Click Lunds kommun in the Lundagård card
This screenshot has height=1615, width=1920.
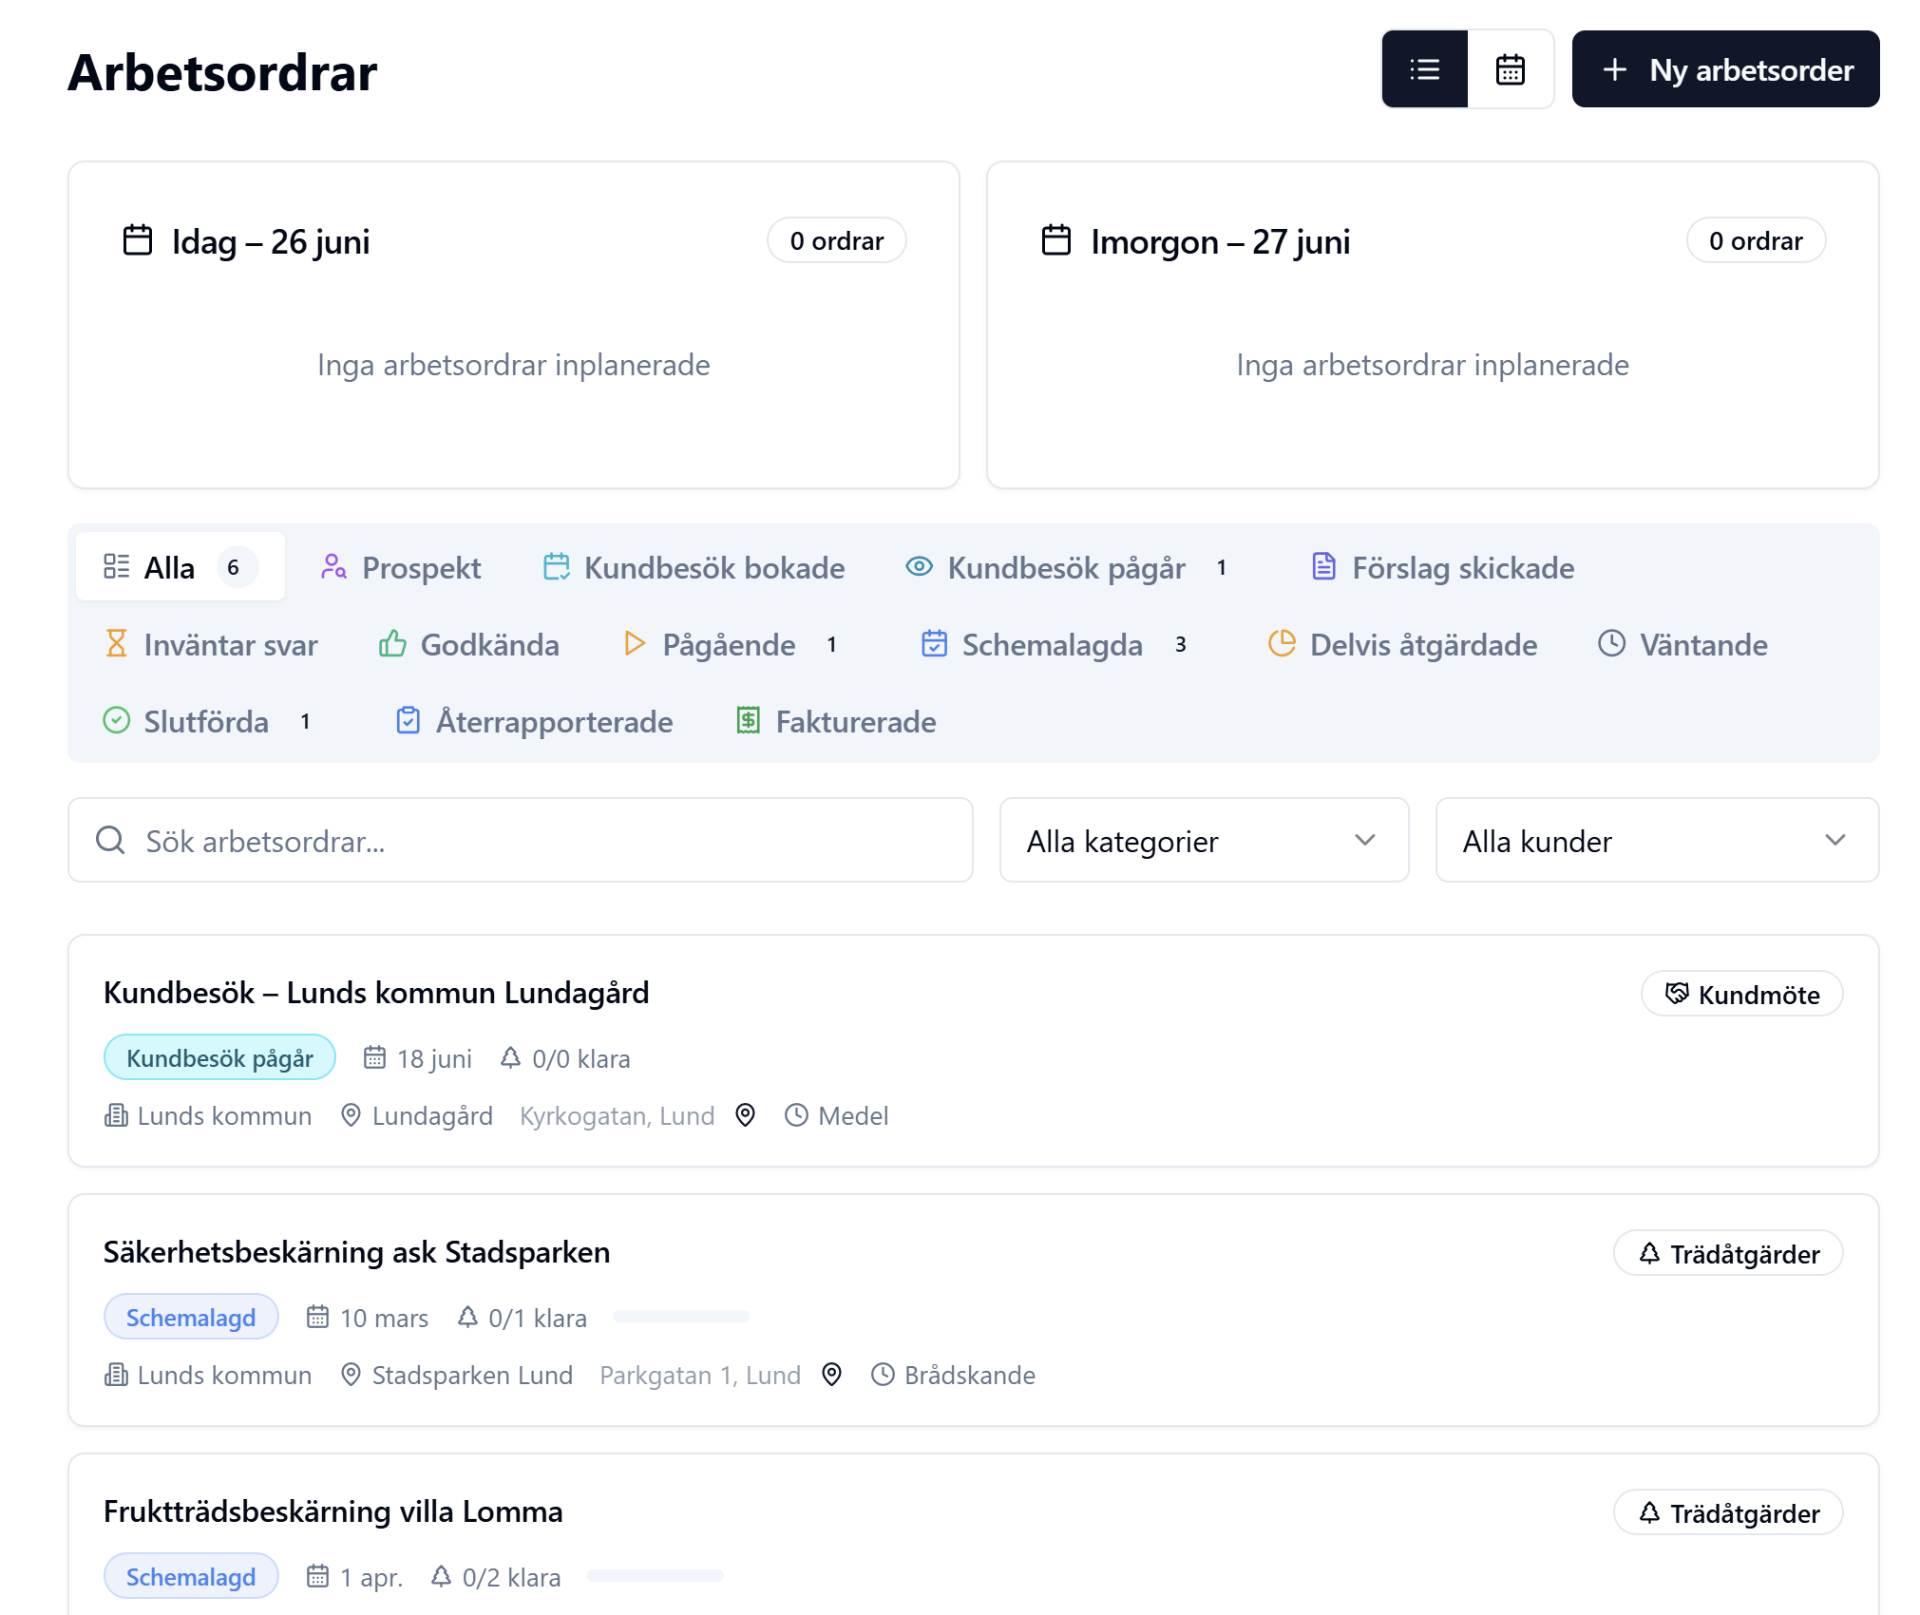click(224, 1115)
